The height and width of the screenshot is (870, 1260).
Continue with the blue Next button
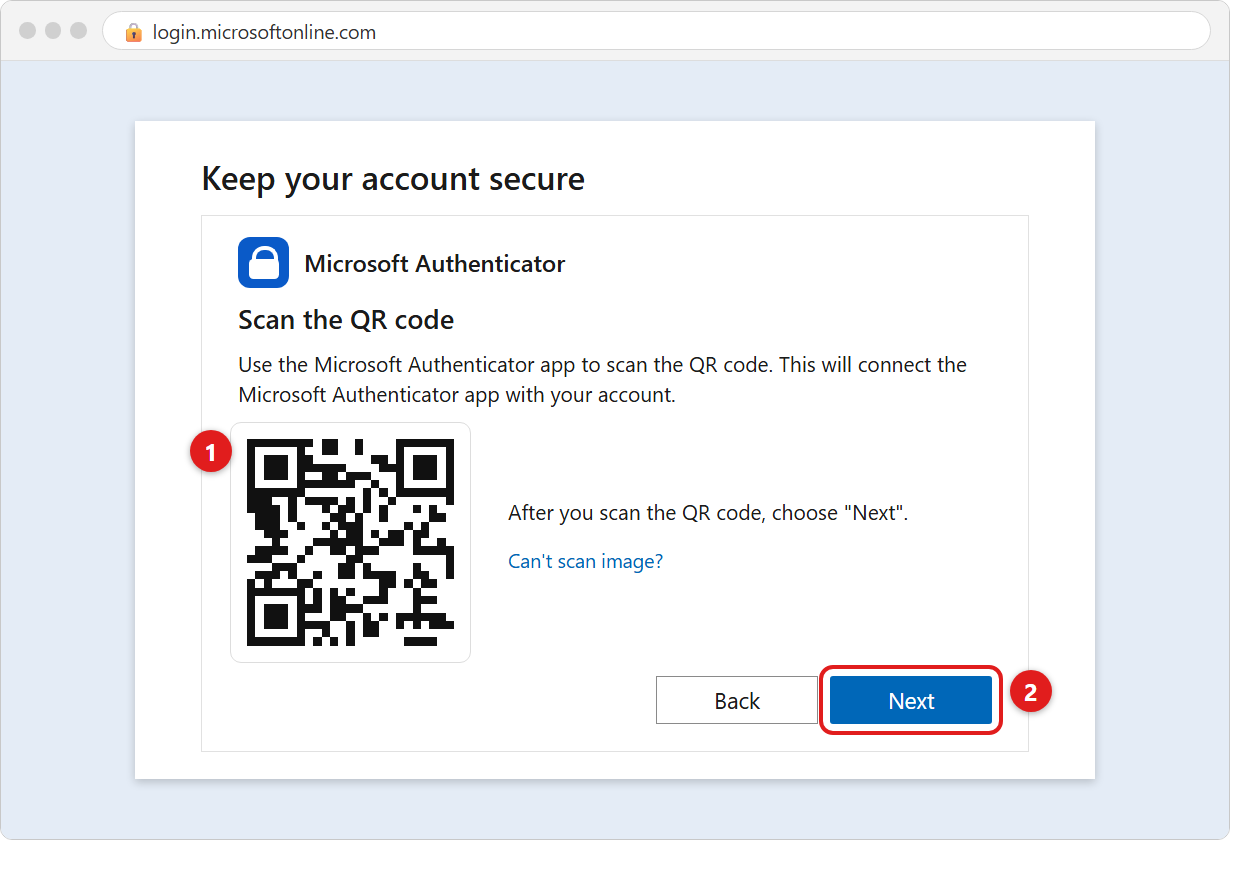click(911, 701)
